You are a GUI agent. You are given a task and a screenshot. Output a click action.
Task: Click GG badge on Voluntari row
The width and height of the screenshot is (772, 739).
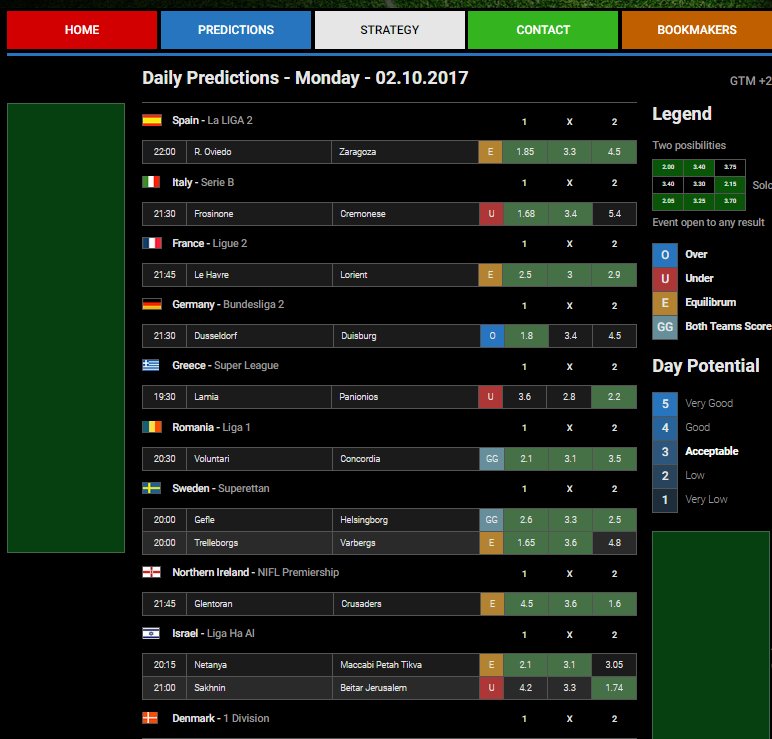coord(491,459)
